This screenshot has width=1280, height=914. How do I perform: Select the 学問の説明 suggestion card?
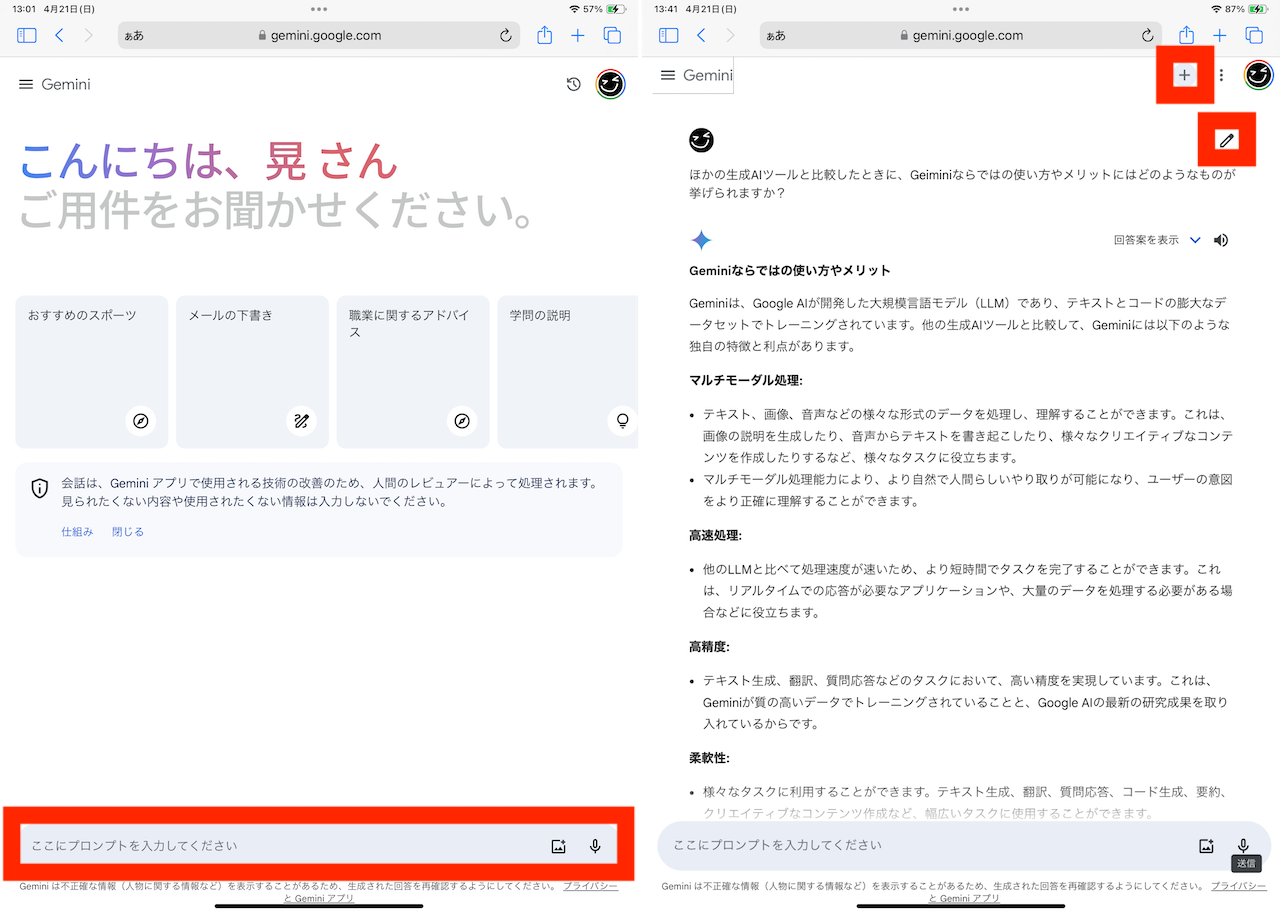pyautogui.click(x=567, y=372)
